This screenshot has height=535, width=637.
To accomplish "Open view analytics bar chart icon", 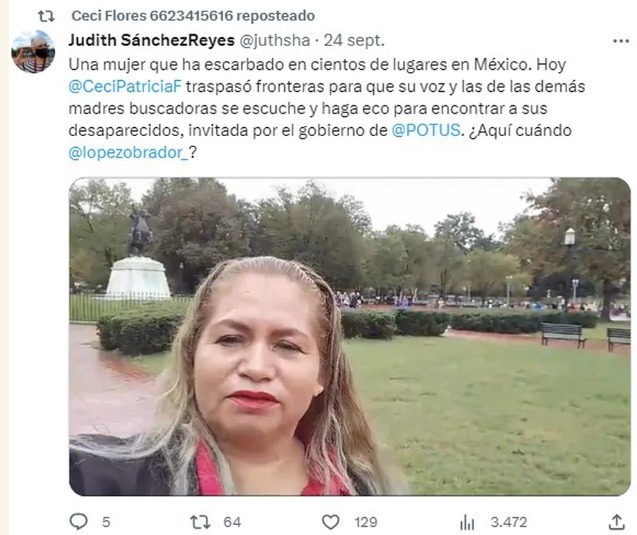I will pos(467,522).
